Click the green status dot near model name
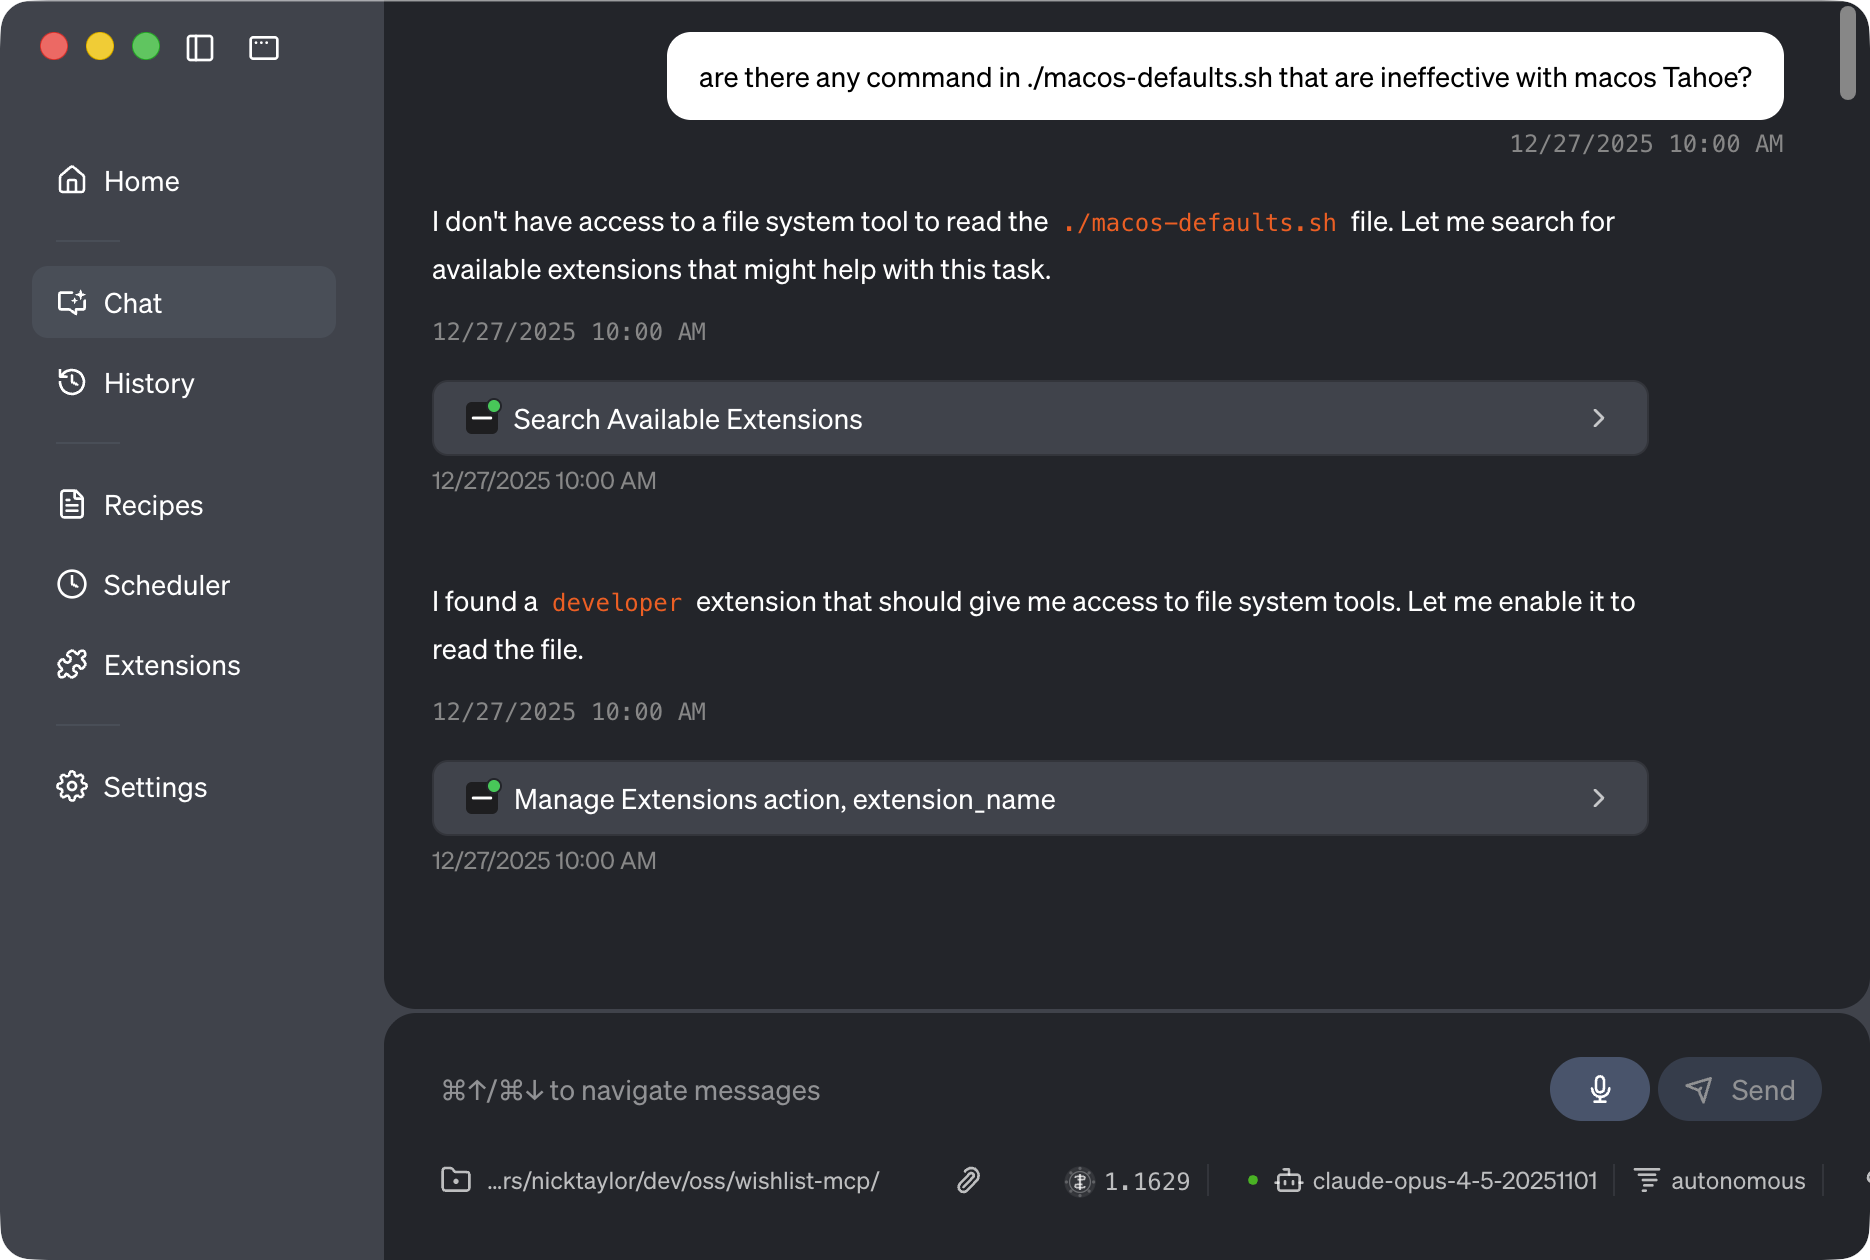This screenshot has width=1870, height=1260. point(1252,1181)
